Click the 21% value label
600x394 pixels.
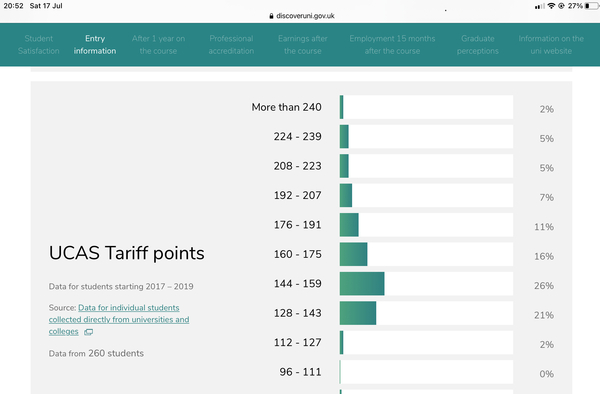[544, 315]
